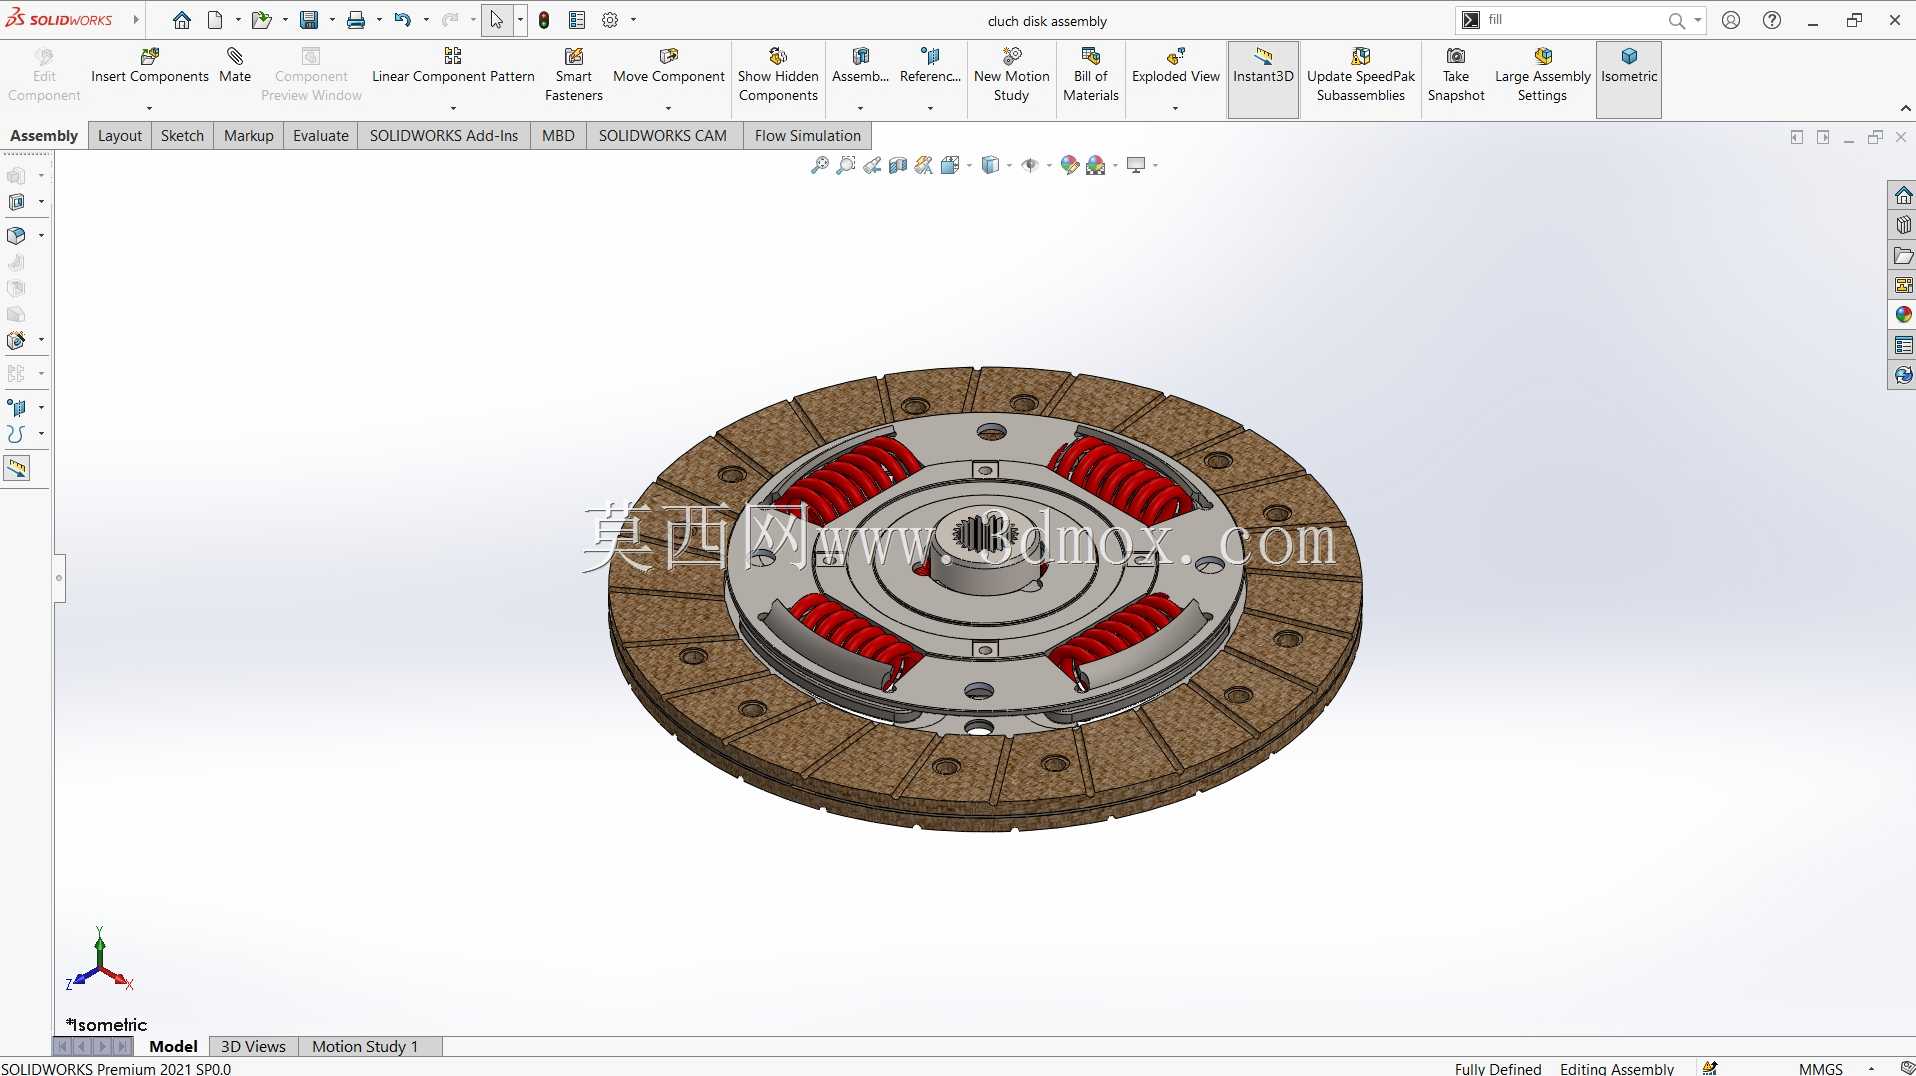Click the left panel expand handle

pyautogui.click(x=59, y=578)
